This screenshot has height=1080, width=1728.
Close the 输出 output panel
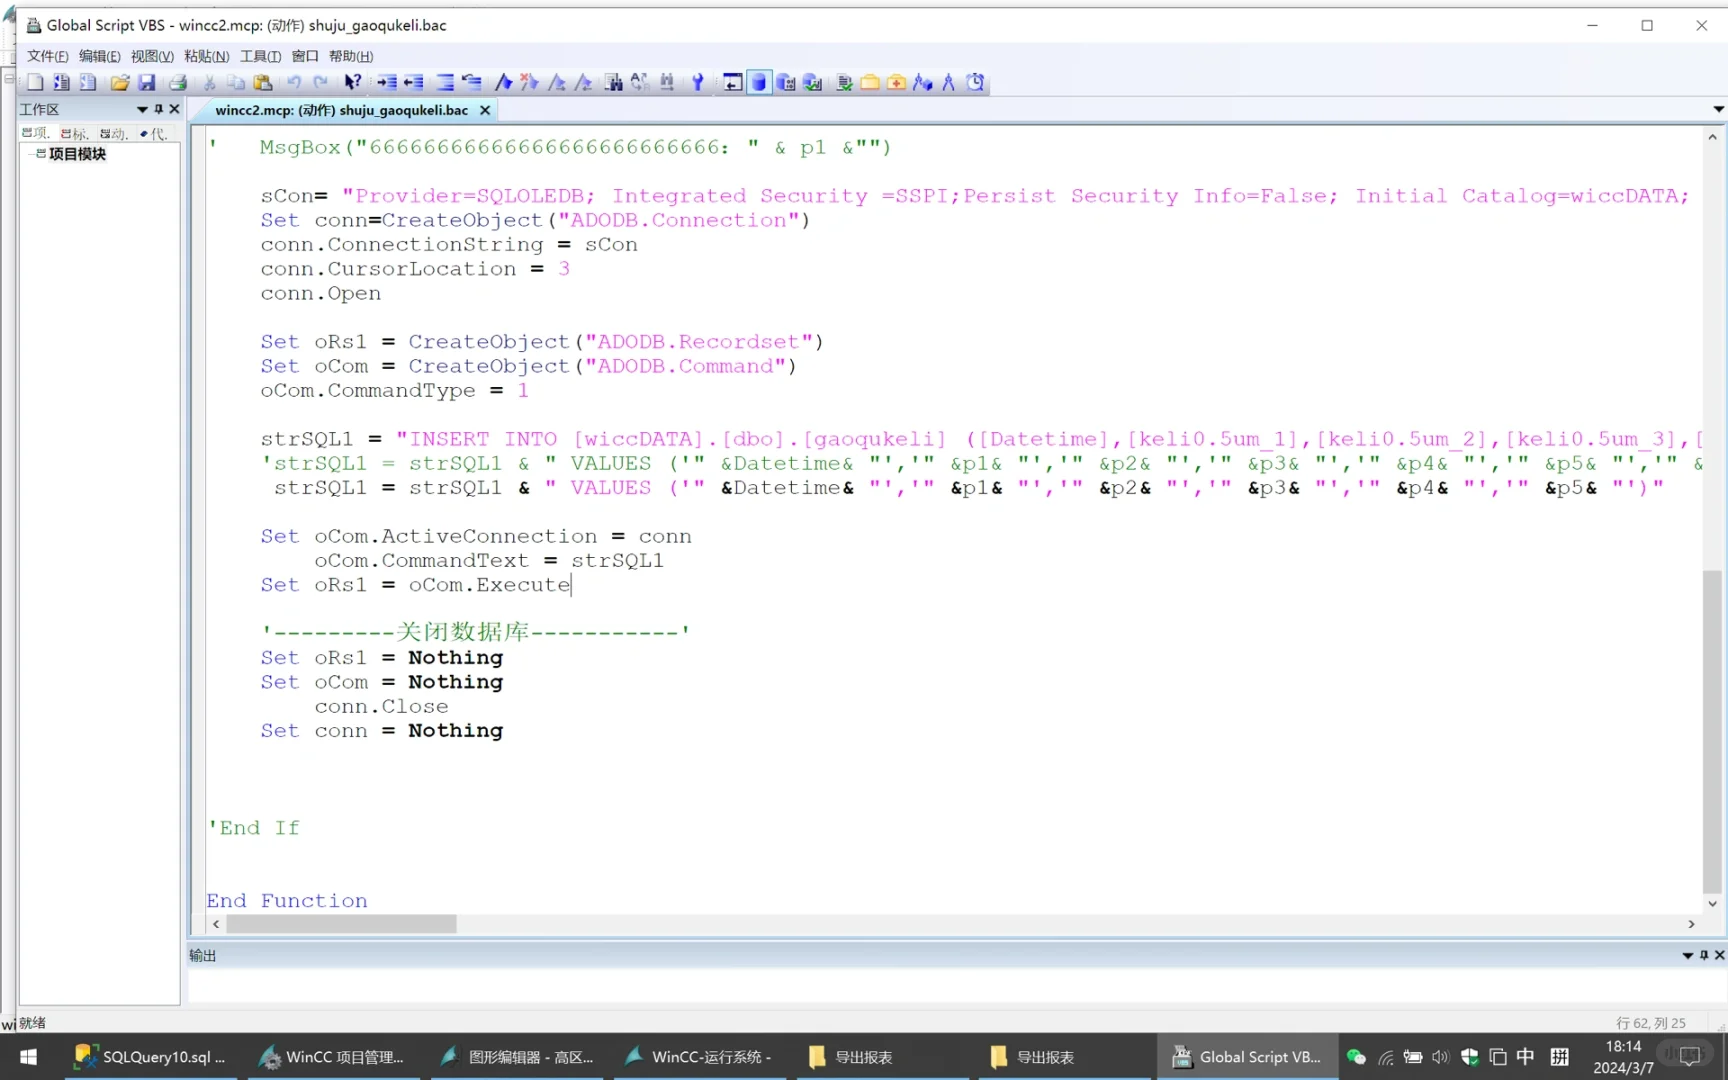pyautogui.click(x=1720, y=955)
